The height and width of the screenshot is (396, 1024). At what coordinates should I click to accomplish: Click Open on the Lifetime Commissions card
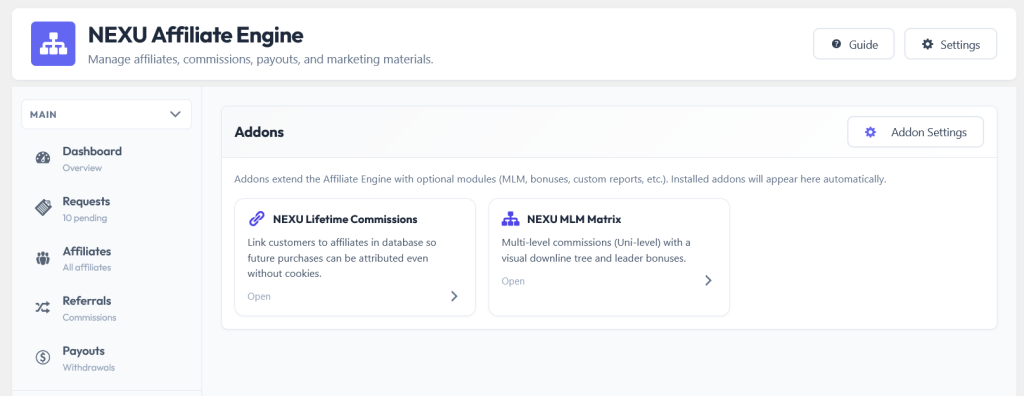click(259, 296)
